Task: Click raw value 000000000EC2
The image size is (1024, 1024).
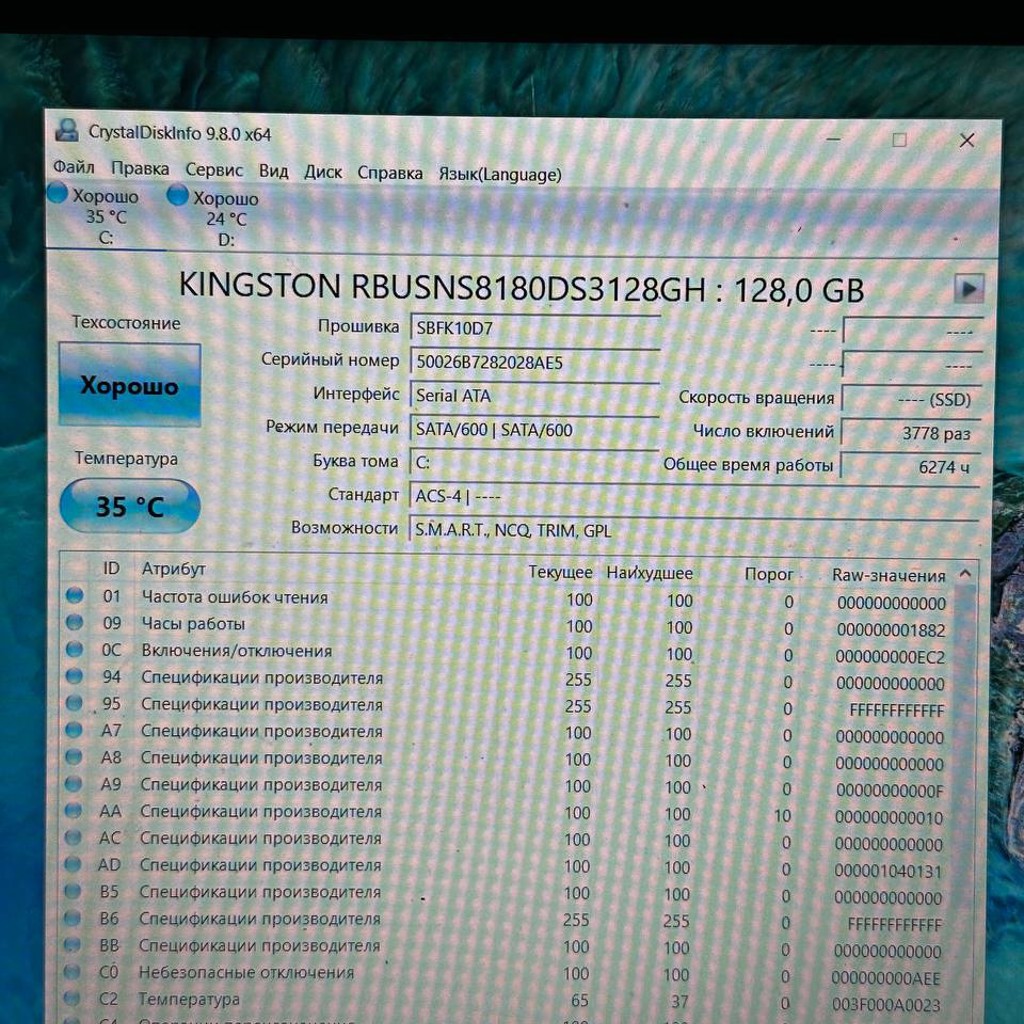Action: click(890, 657)
